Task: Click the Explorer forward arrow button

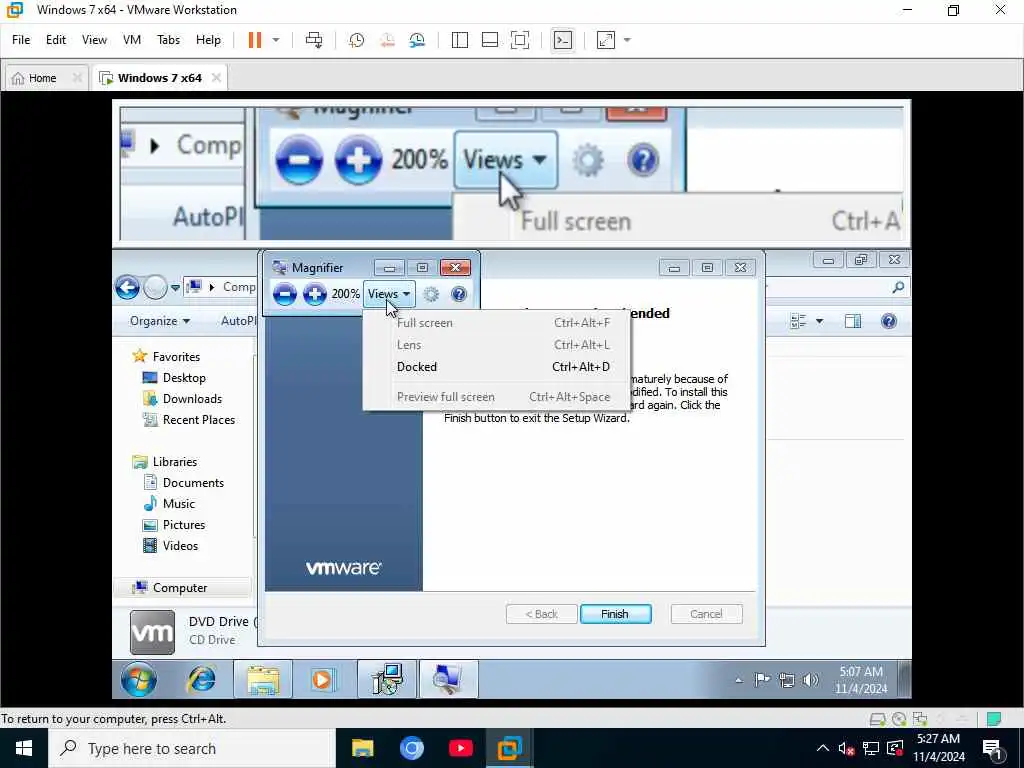Action: [155, 287]
